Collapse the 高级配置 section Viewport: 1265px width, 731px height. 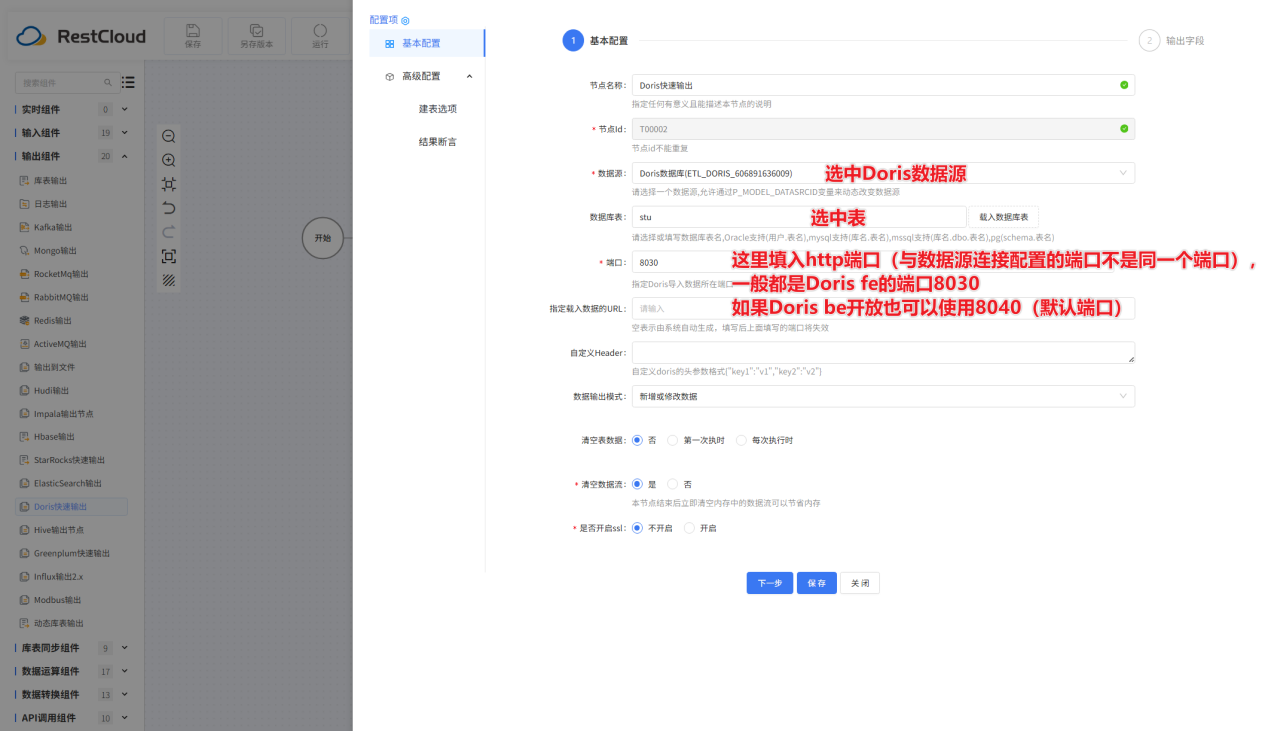(x=469, y=75)
